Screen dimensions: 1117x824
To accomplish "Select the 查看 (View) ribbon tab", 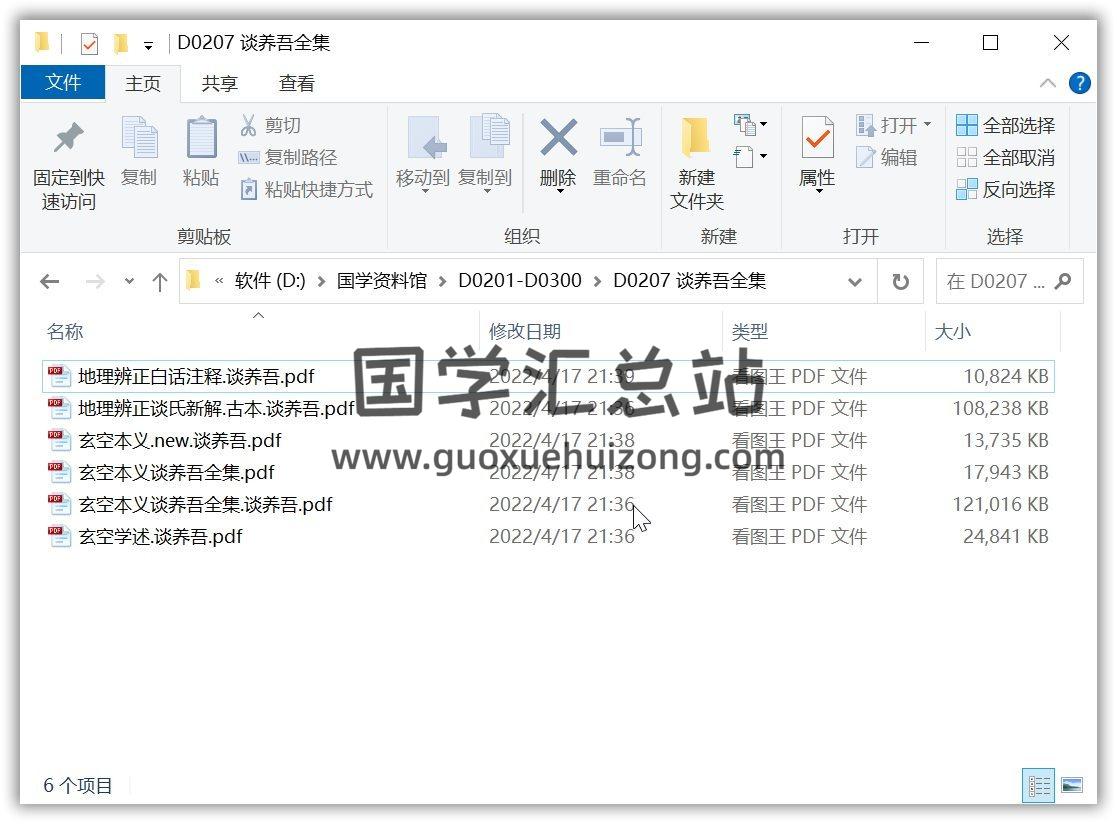I will pos(296,83).
